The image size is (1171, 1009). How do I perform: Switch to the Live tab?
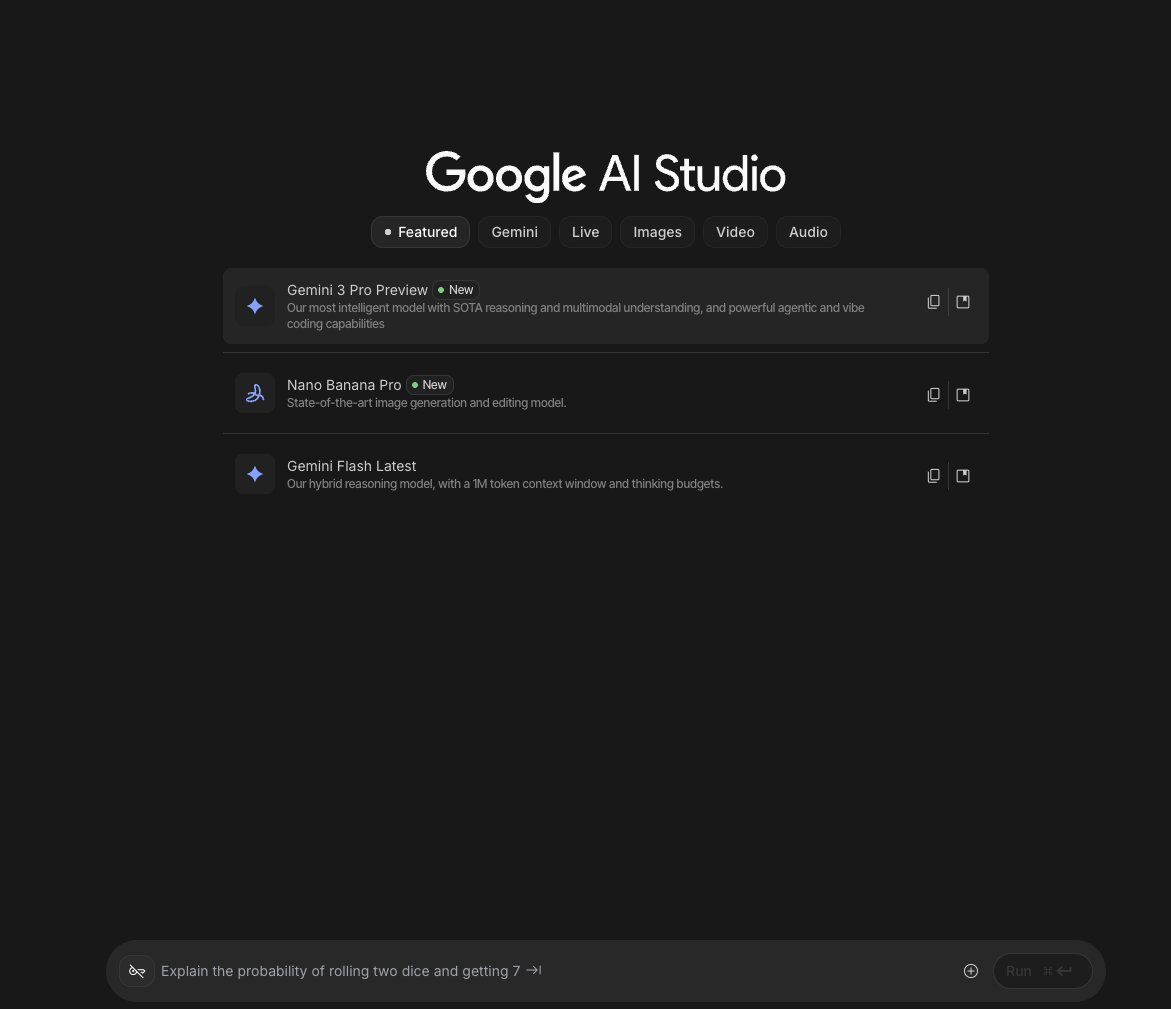click(x=586, y=232)
